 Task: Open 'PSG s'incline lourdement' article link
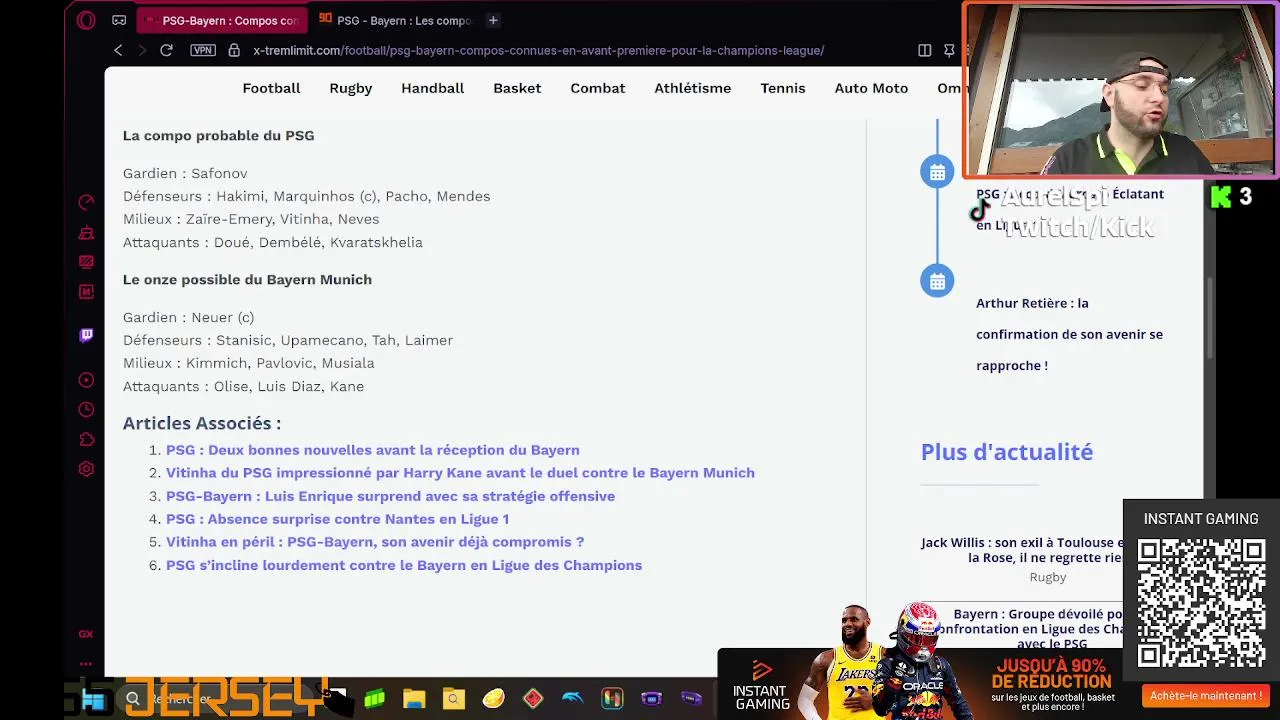(404, 565)
